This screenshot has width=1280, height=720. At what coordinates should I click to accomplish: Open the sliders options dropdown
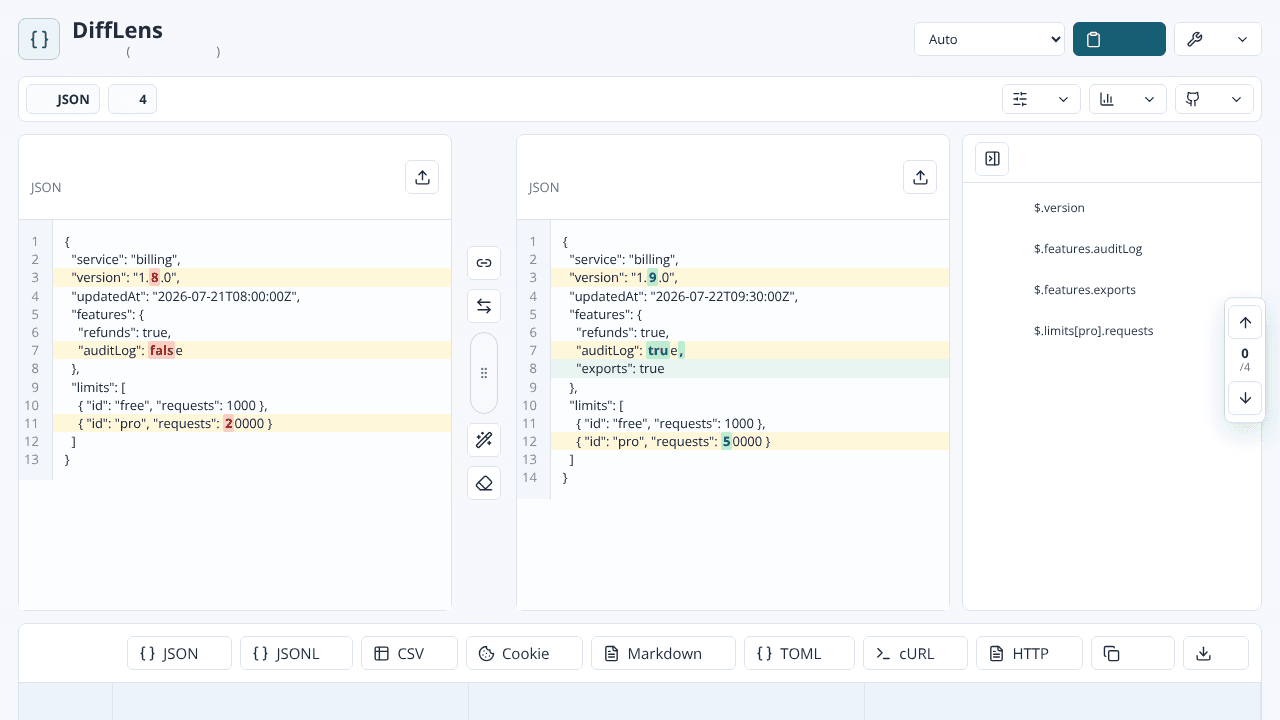[x=1041, y=99]
